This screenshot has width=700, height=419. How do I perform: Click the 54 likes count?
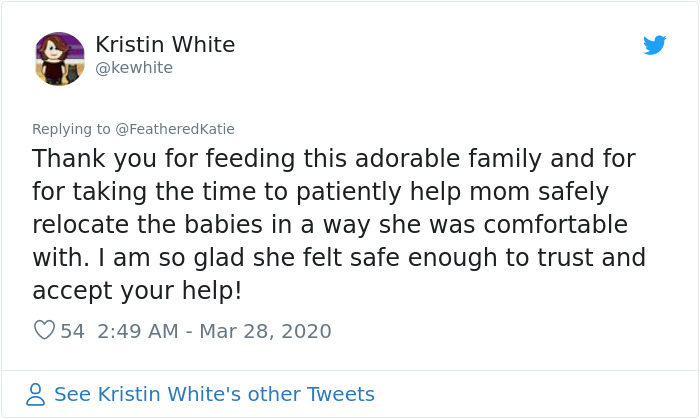[73, 330]
